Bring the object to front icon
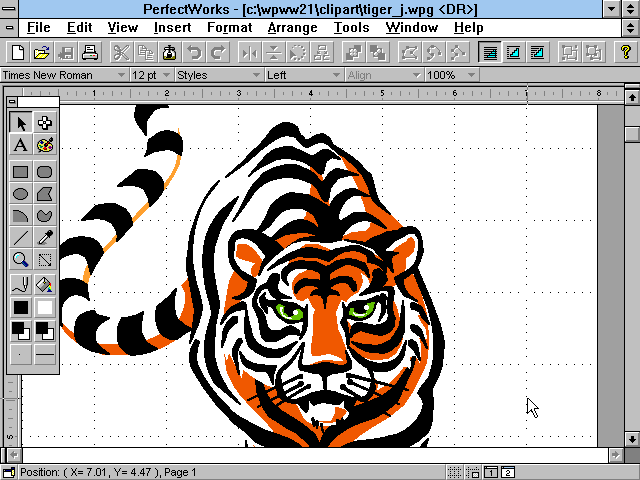 pos(353,53)
